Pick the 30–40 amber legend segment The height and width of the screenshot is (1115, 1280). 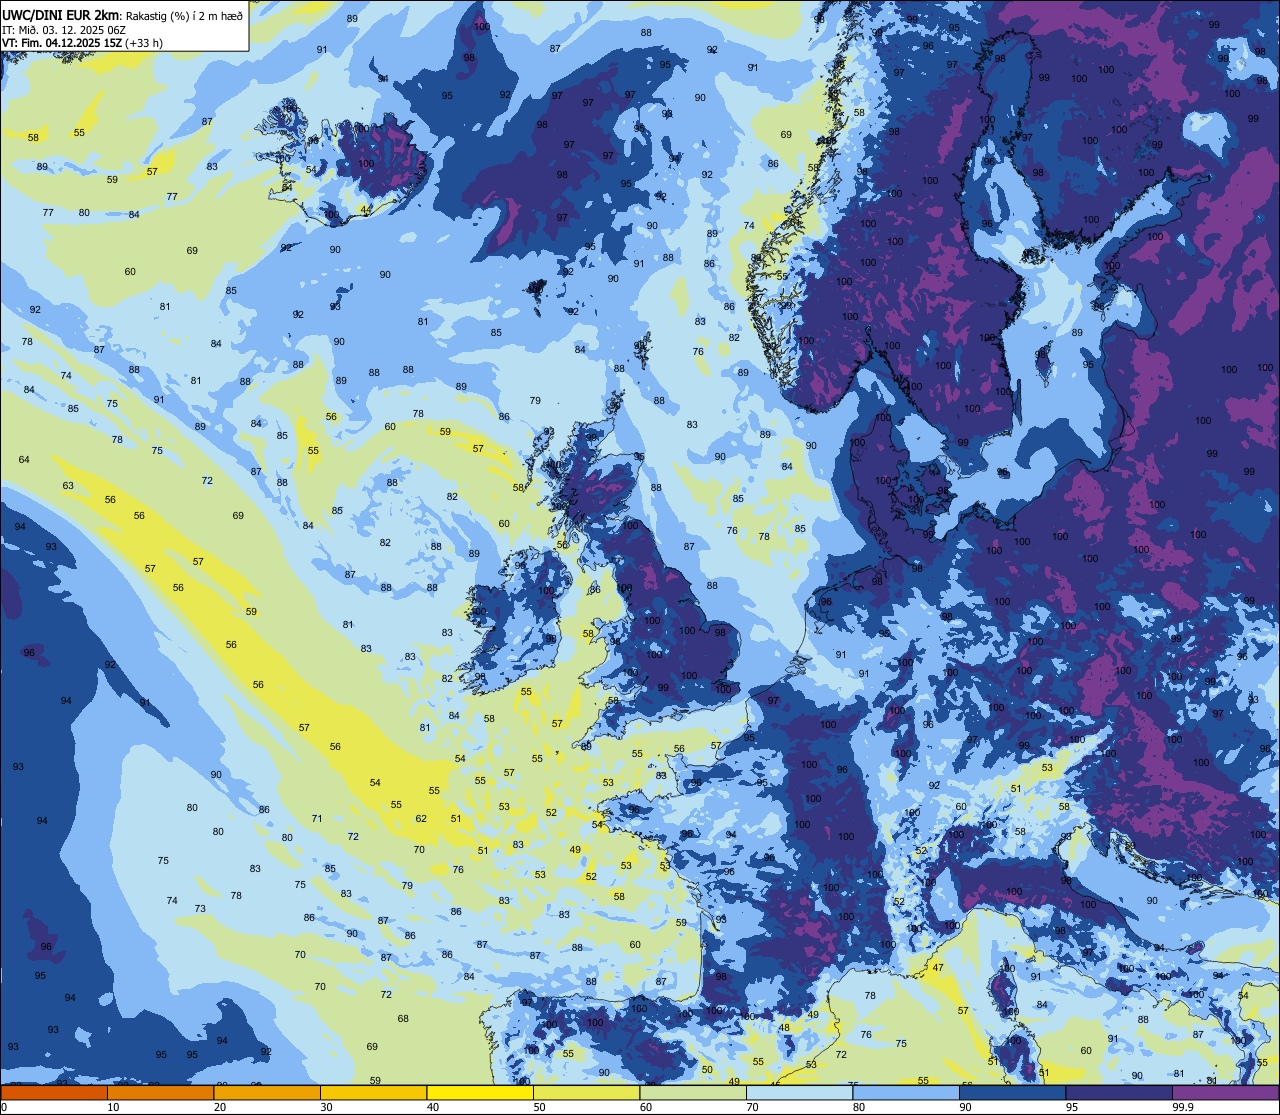pyautogui.click(x=373, y=1092)
